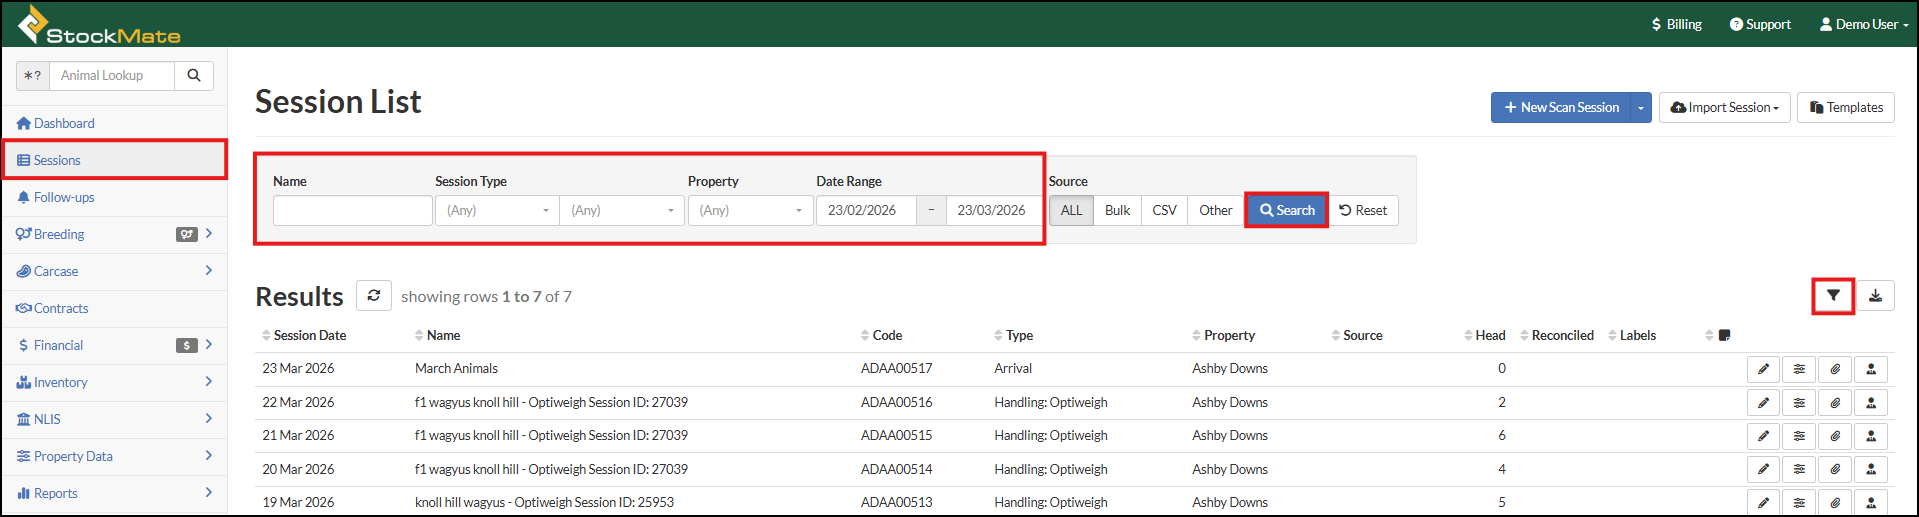
Task: Edit the March Animals session with pencil icon
Action: [x=1763, y=369]
